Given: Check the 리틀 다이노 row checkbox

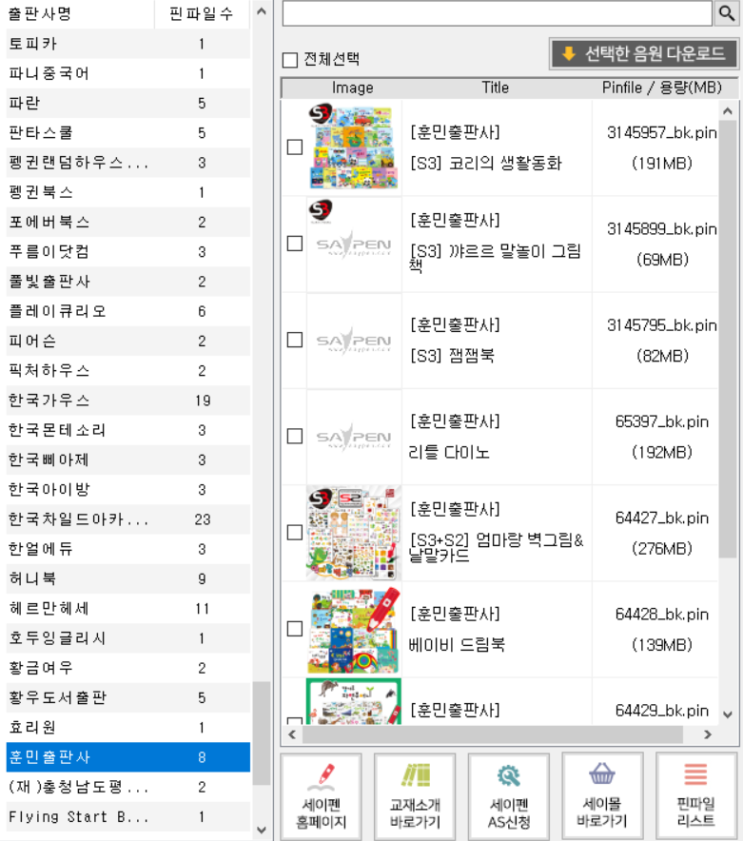Looking at the screenshot, I should click(295, 436).
